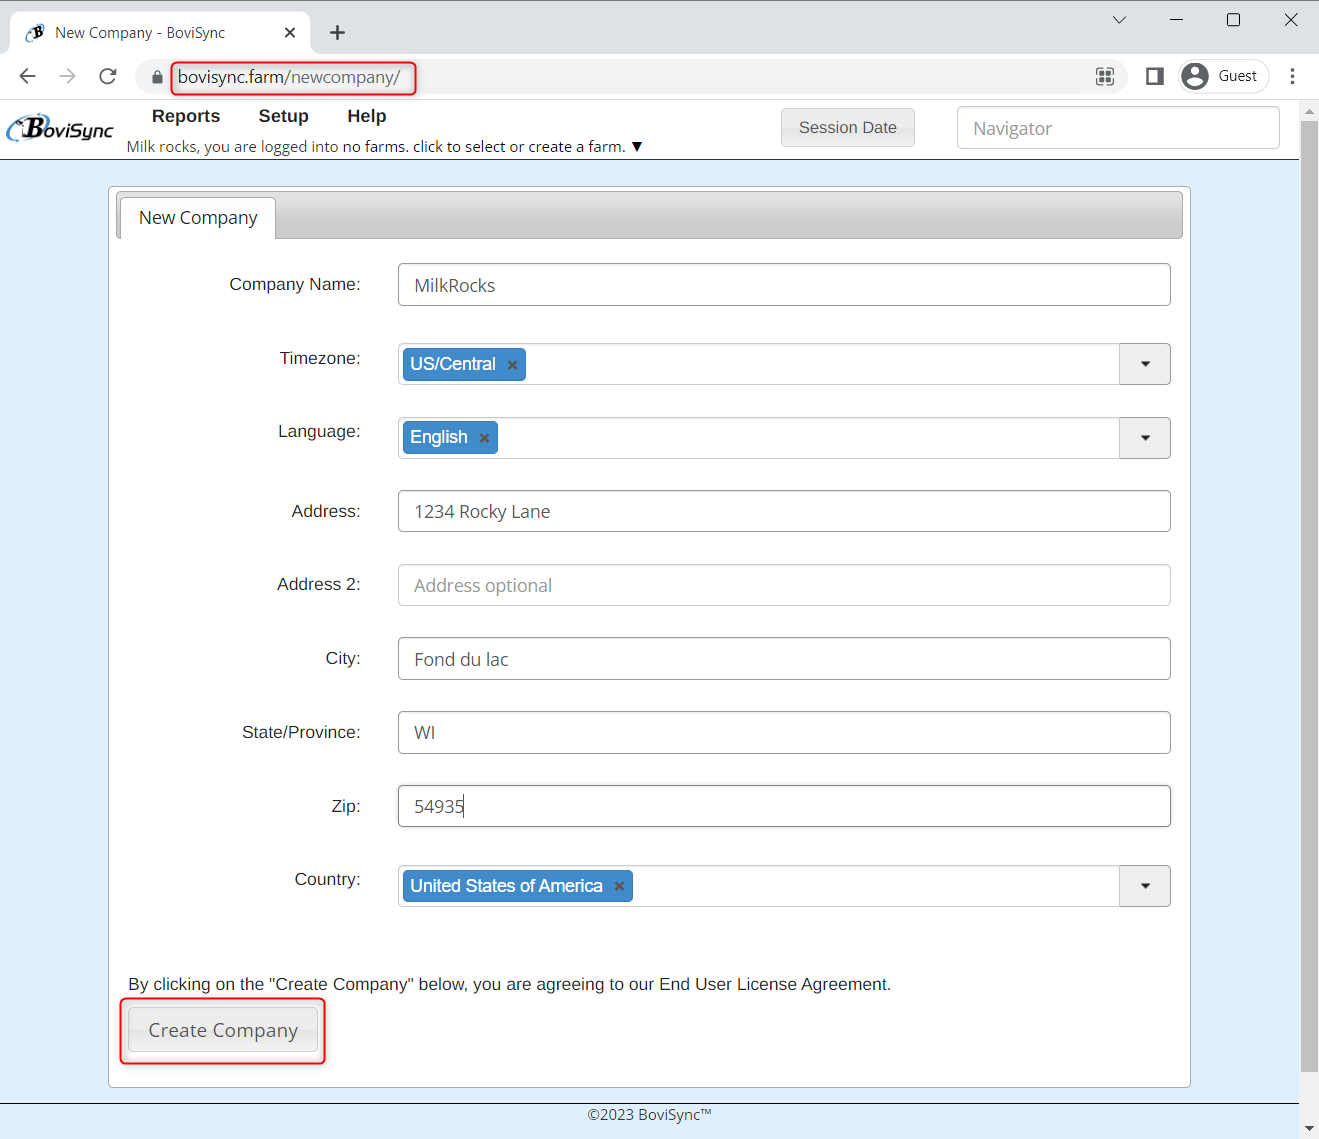Image resolution: width=1319 pixels, height=1139 pixels.
Task: Open the Reports menu
Action: point(186,116)
